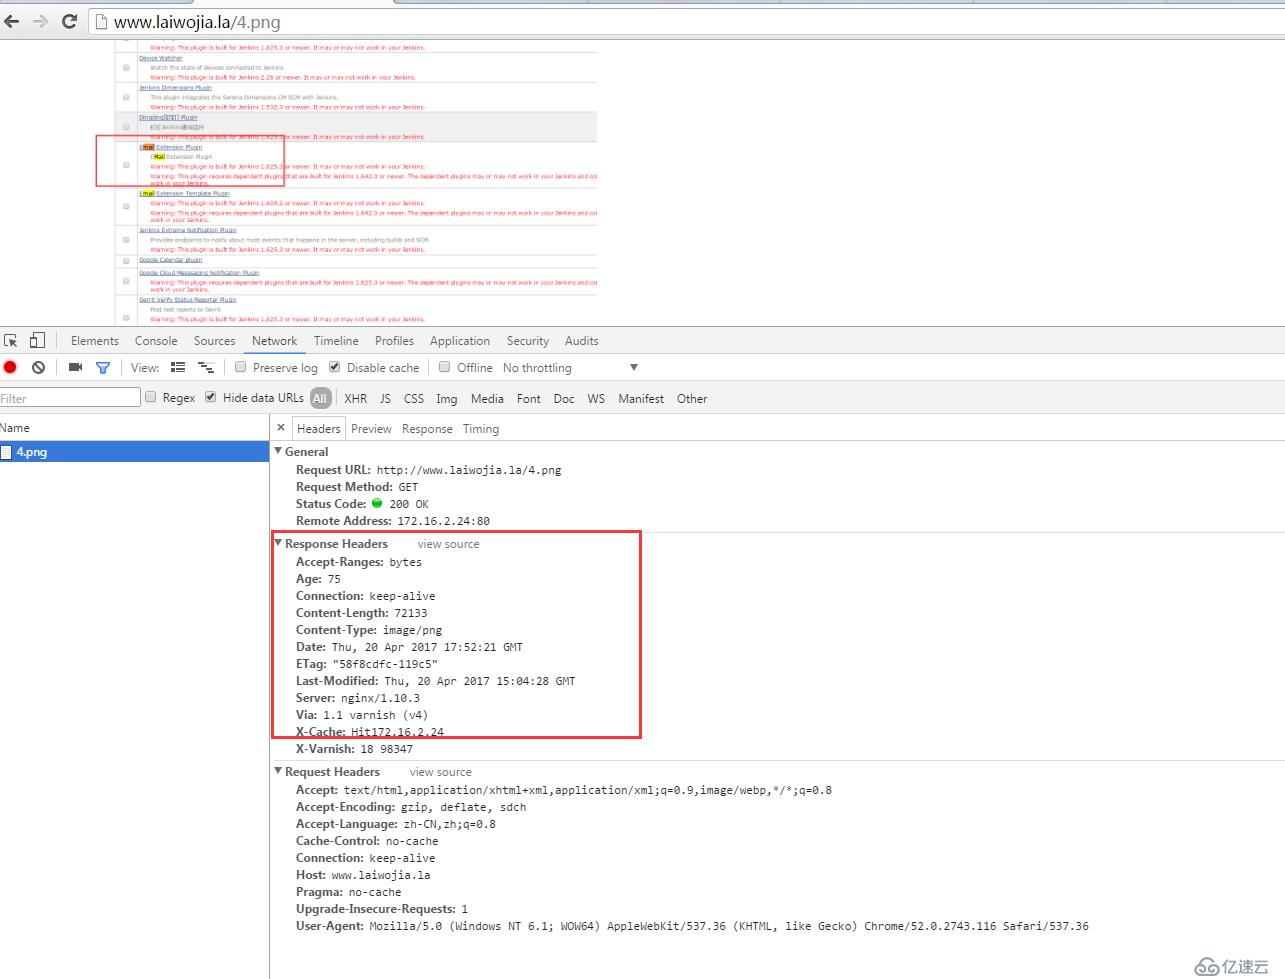This screenshot has width=1285, height=979.
Task: Reload the page with the refresh icon
Action: [x=69, y=21]
